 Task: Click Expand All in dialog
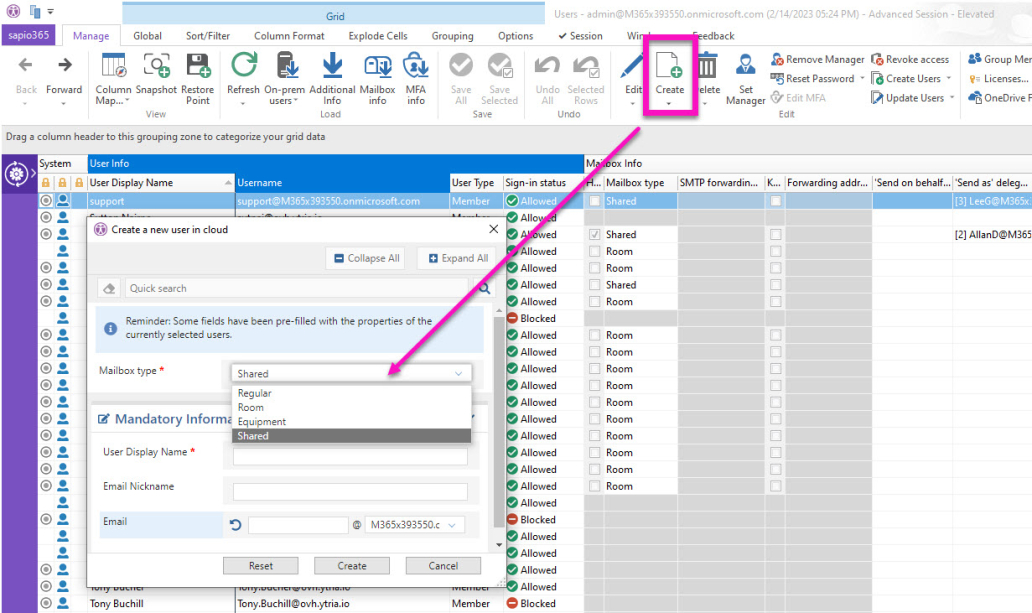458,258
